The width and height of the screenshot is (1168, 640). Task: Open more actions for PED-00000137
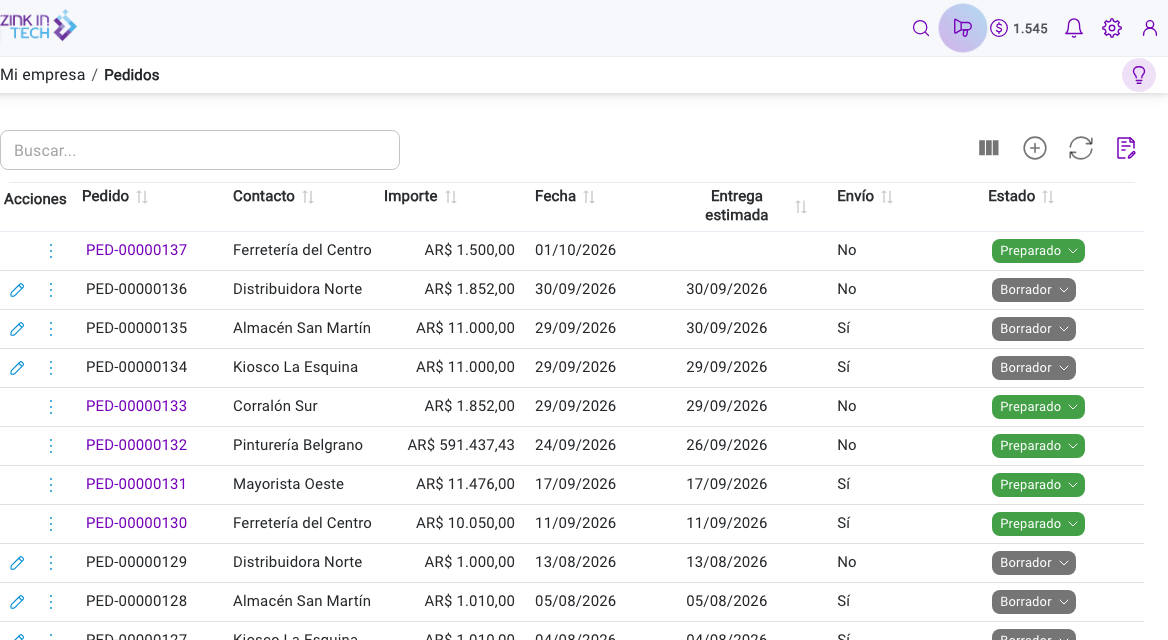point(51,250)
